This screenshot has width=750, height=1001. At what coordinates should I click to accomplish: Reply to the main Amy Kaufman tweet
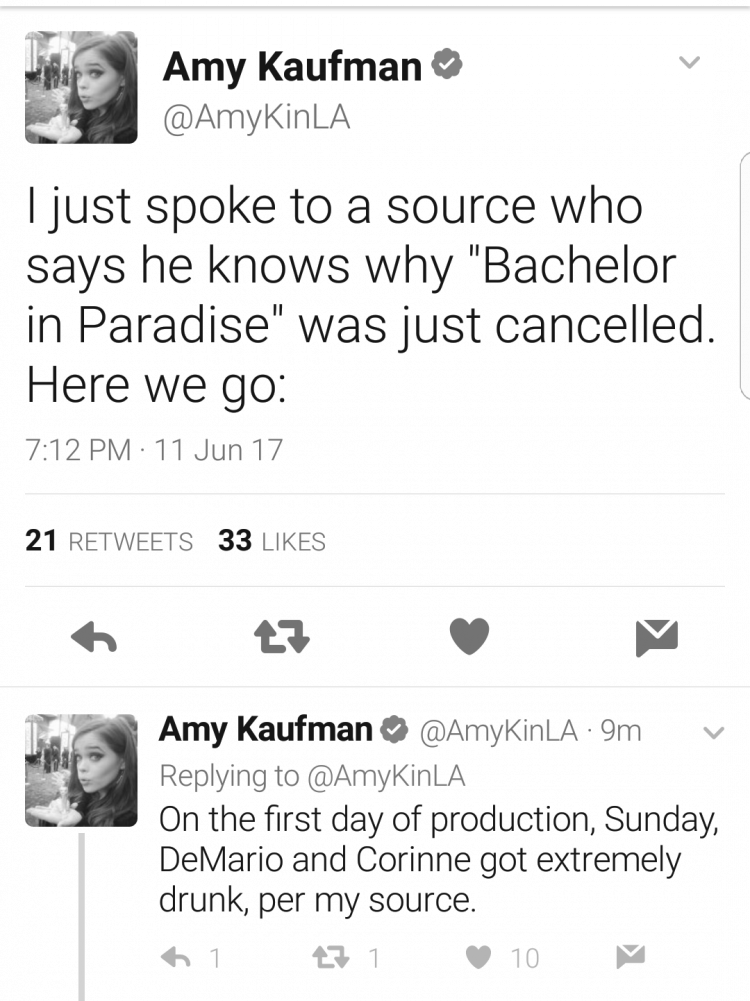94,636
